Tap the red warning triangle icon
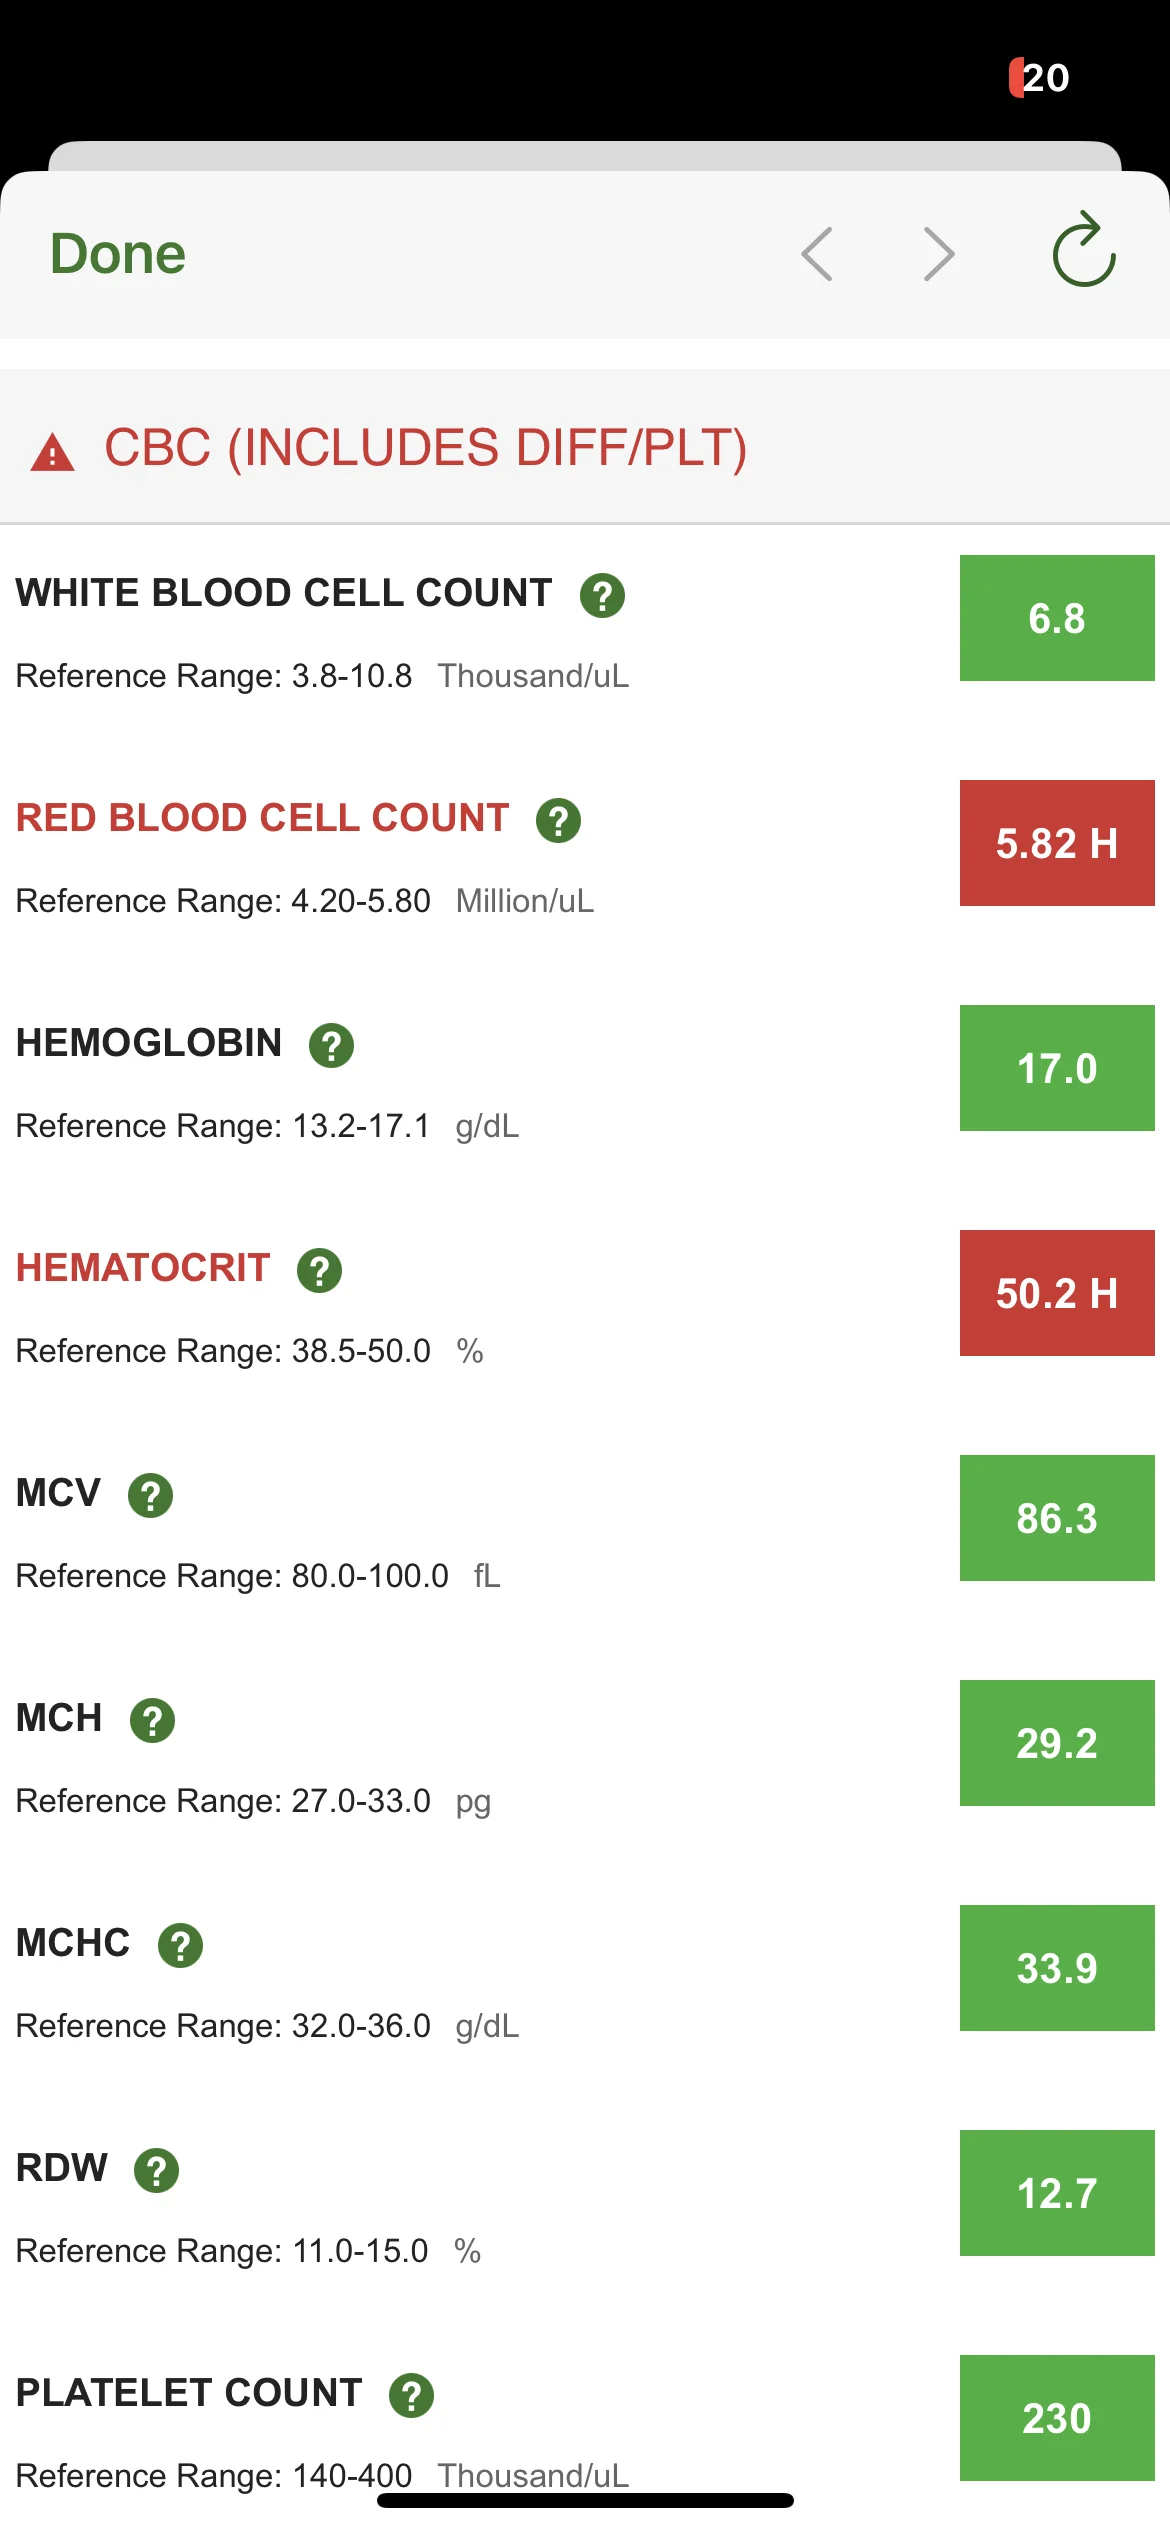 pos(53,452)
